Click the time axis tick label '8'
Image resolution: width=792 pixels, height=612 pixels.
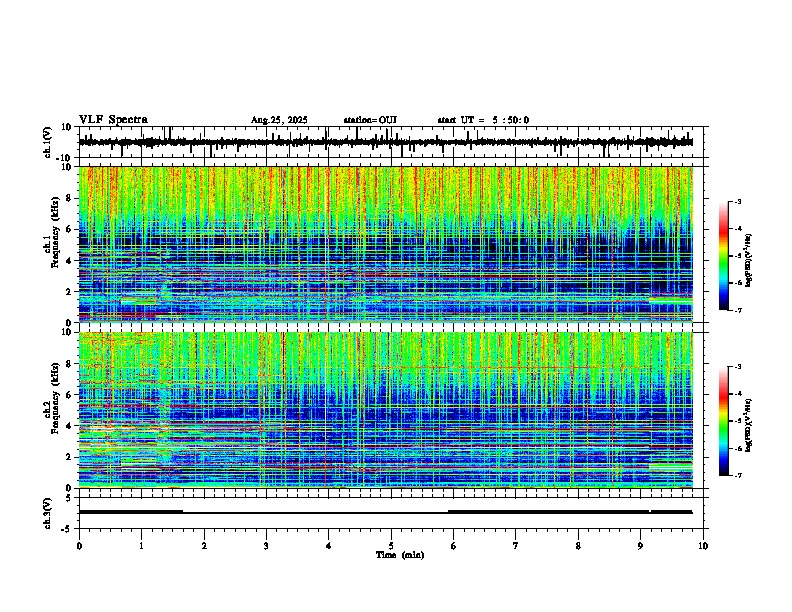[578, 546]
